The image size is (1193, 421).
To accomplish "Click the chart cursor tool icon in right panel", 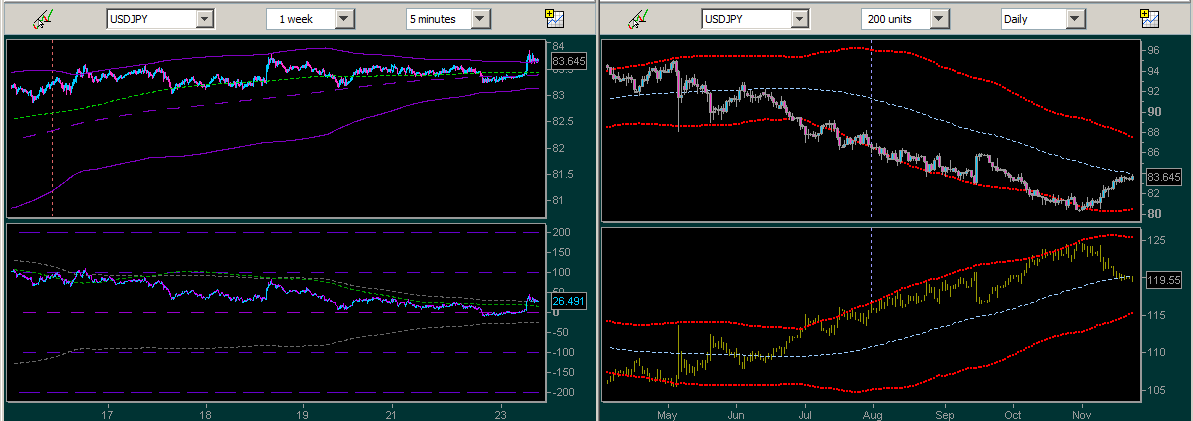I will (636, 19).
